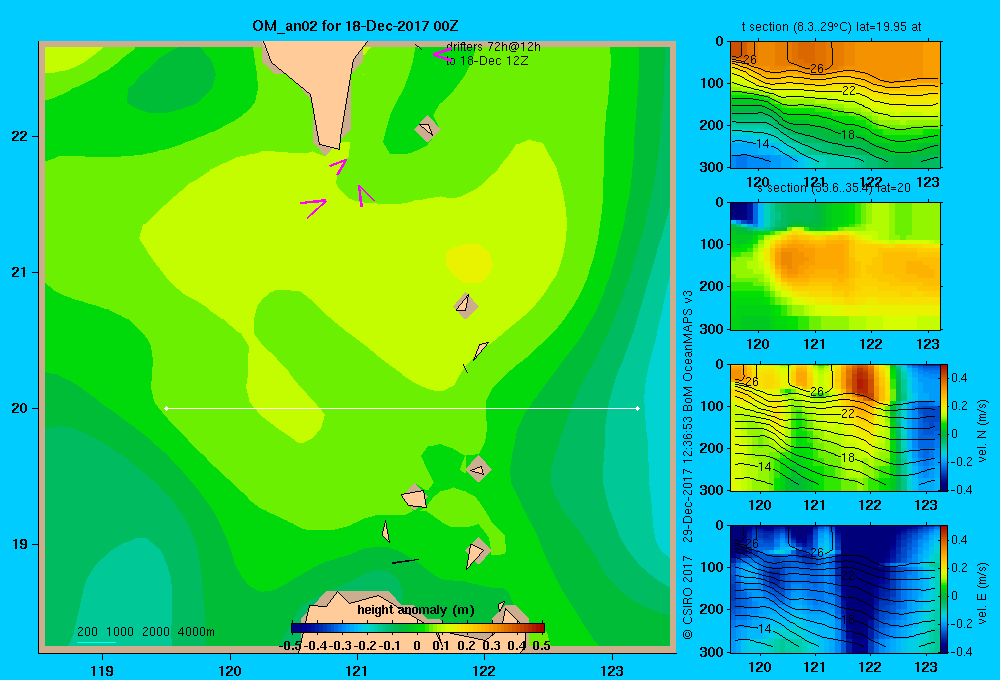Click the depth legend '200 1000 2000 4000m'
1000x680 pixels.
(146, 632)
